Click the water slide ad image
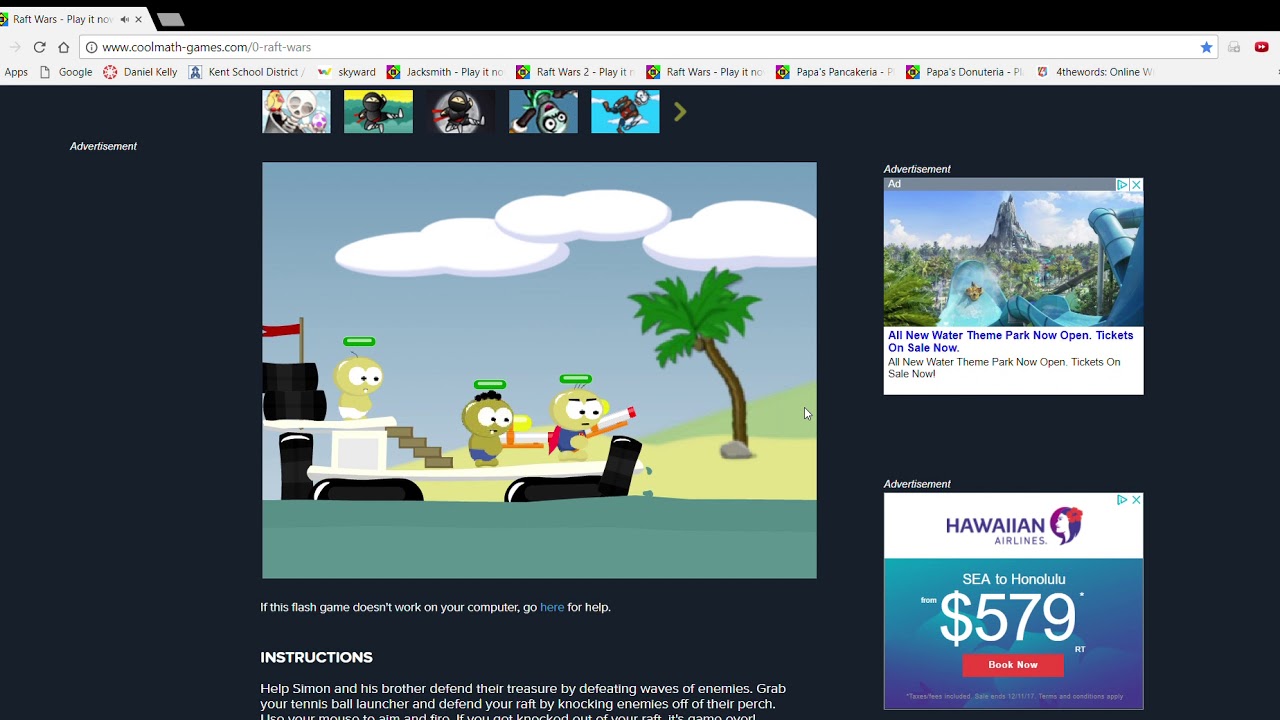The height and width of the screenshot is (720, 1280). (x=1013, y=258)
